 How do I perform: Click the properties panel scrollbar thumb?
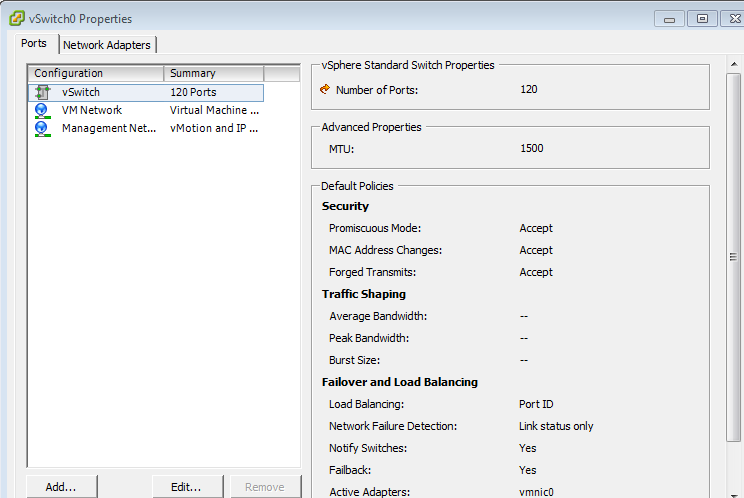pyautogui.click(x=734, y=257)
